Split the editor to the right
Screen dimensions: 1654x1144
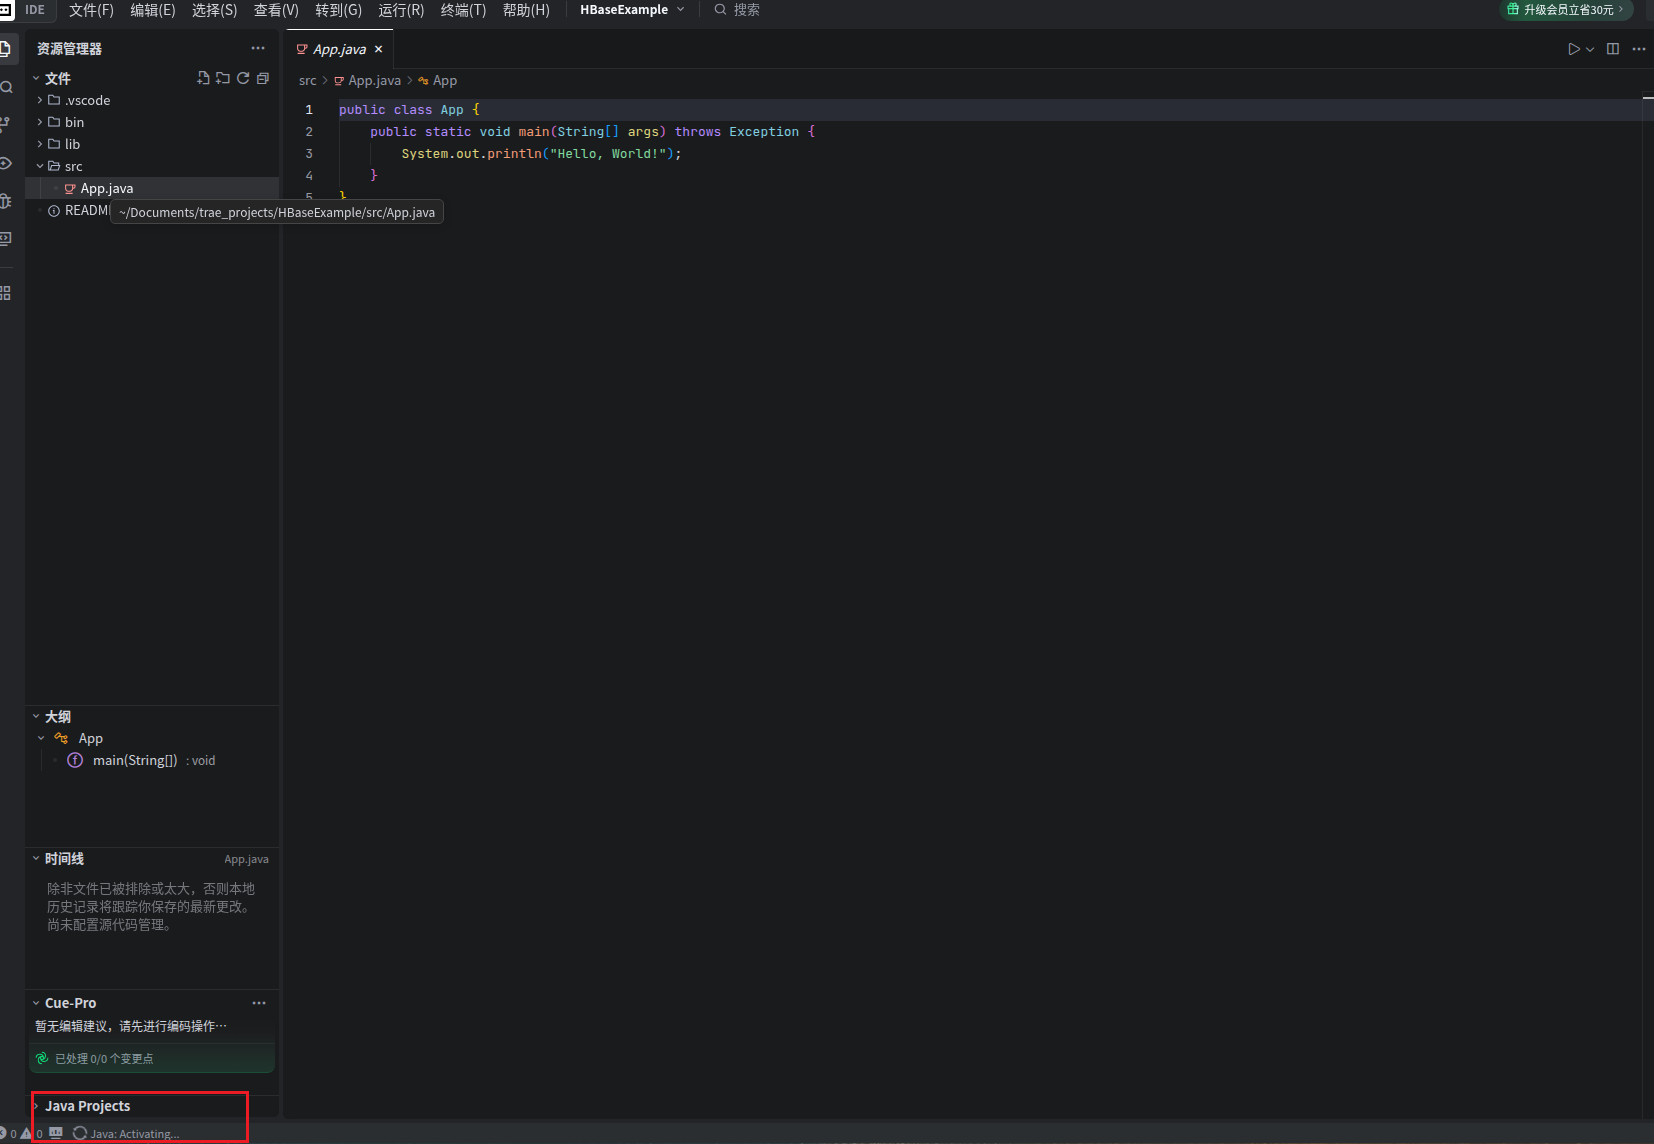[x=1613, y=49]
